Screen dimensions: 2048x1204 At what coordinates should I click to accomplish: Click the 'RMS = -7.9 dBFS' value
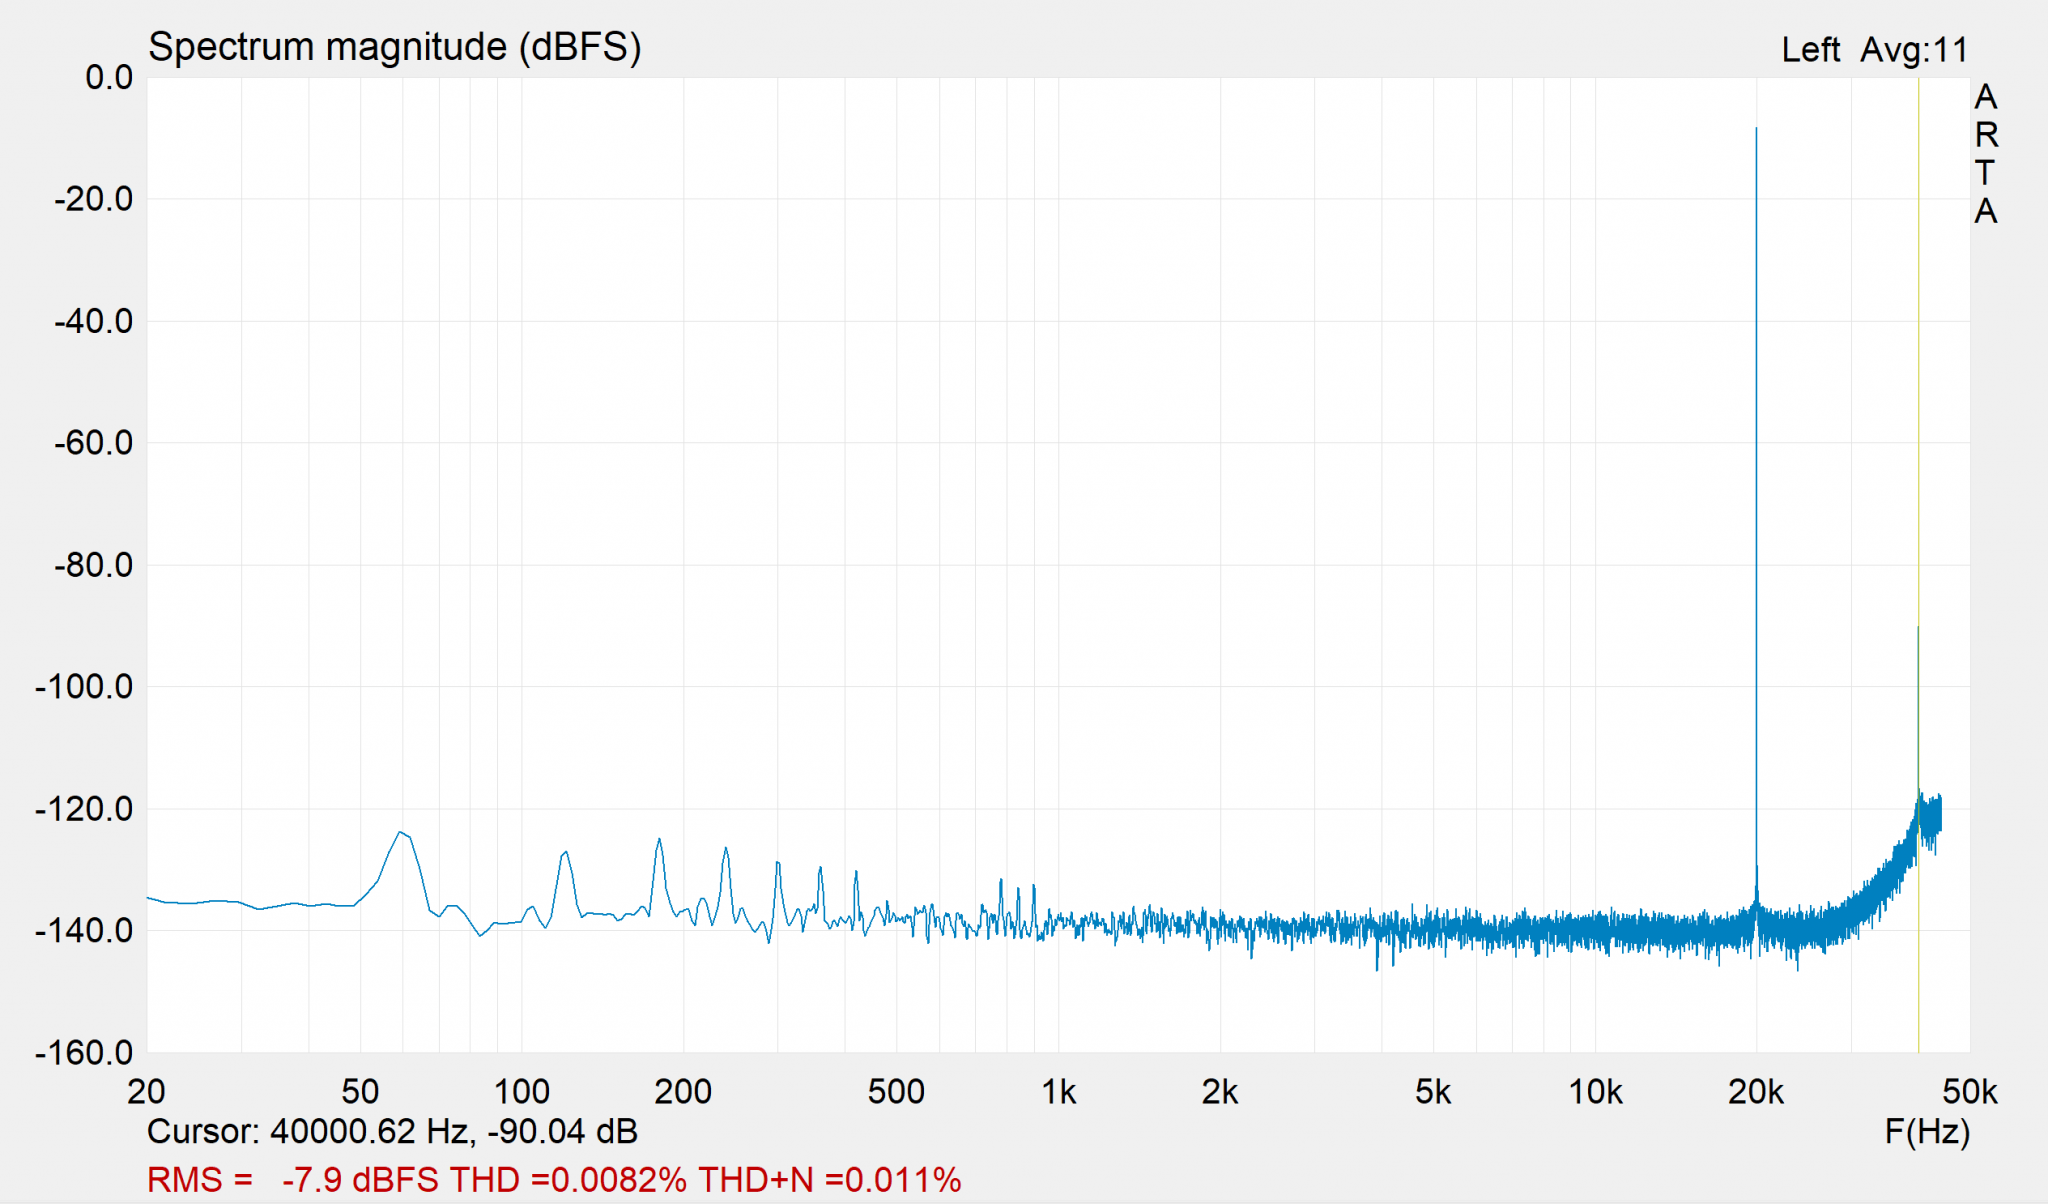point(294,1180)
